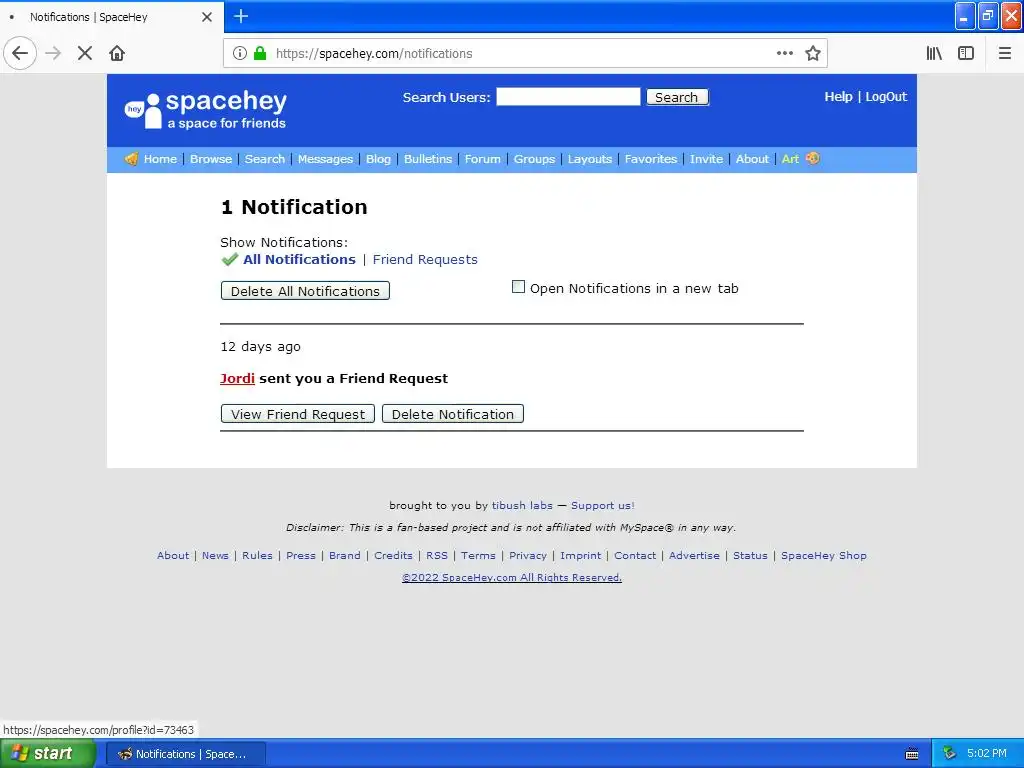Open Groups in navigation bar
Image resolution: width=1024 pixels, height=768 pixels.
point(534,159)
